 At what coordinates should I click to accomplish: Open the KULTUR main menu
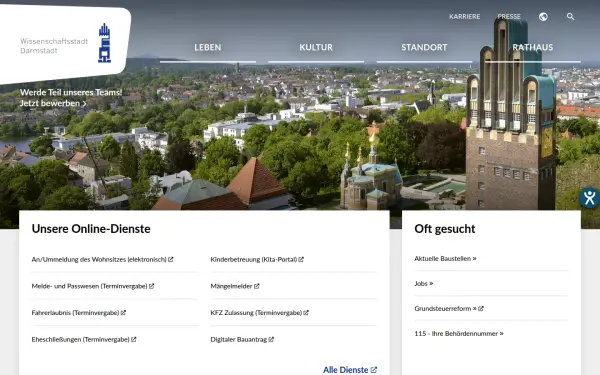(316, 47)
